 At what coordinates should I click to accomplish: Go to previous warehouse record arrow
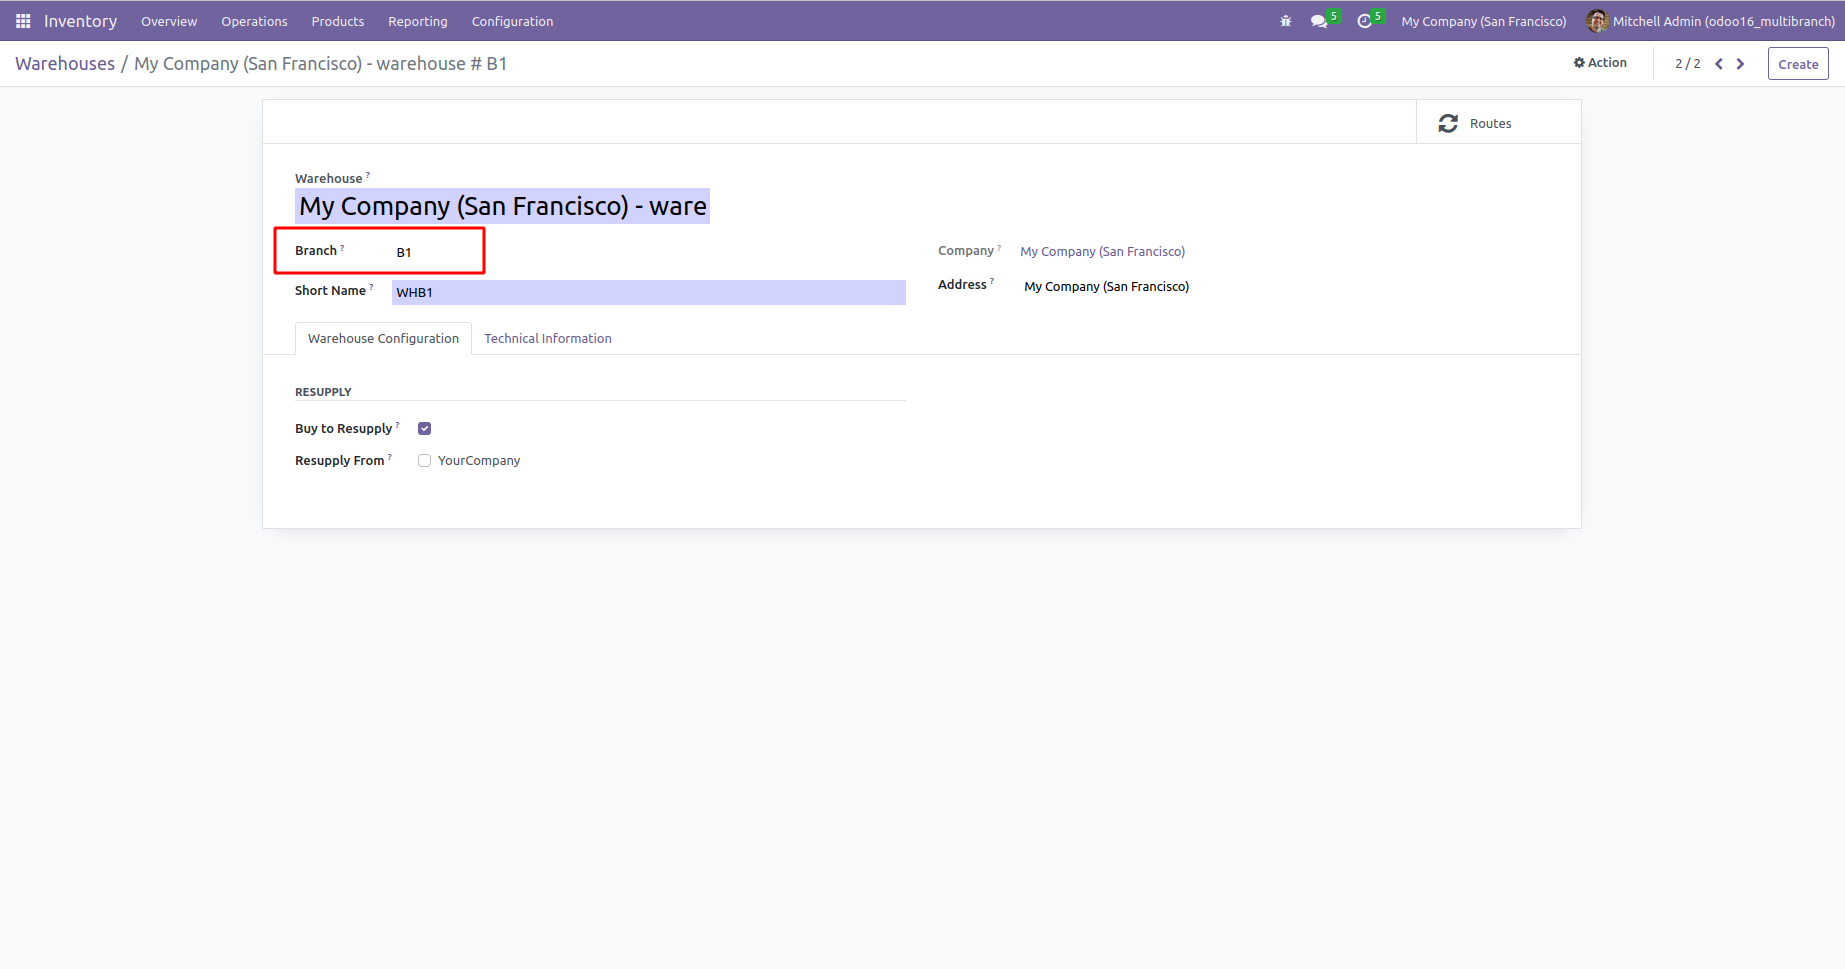[x=1719, y=64]
